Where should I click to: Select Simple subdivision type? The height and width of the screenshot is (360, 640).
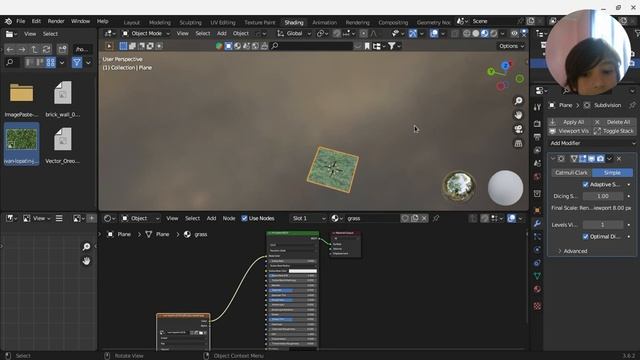click(613, 173)
